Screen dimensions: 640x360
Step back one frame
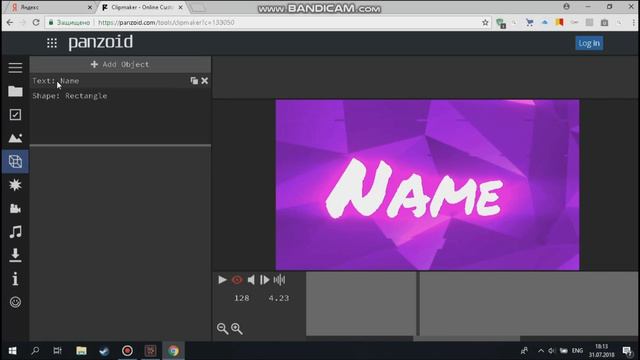coord(251,280)
